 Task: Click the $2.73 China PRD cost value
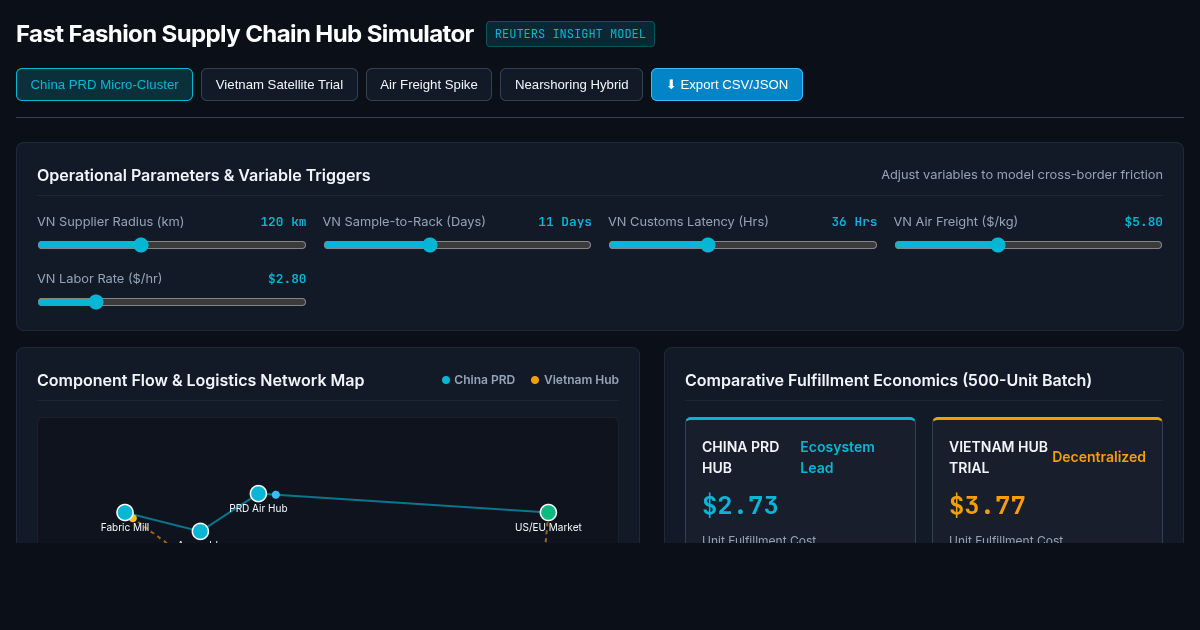[x=740, y=506]
